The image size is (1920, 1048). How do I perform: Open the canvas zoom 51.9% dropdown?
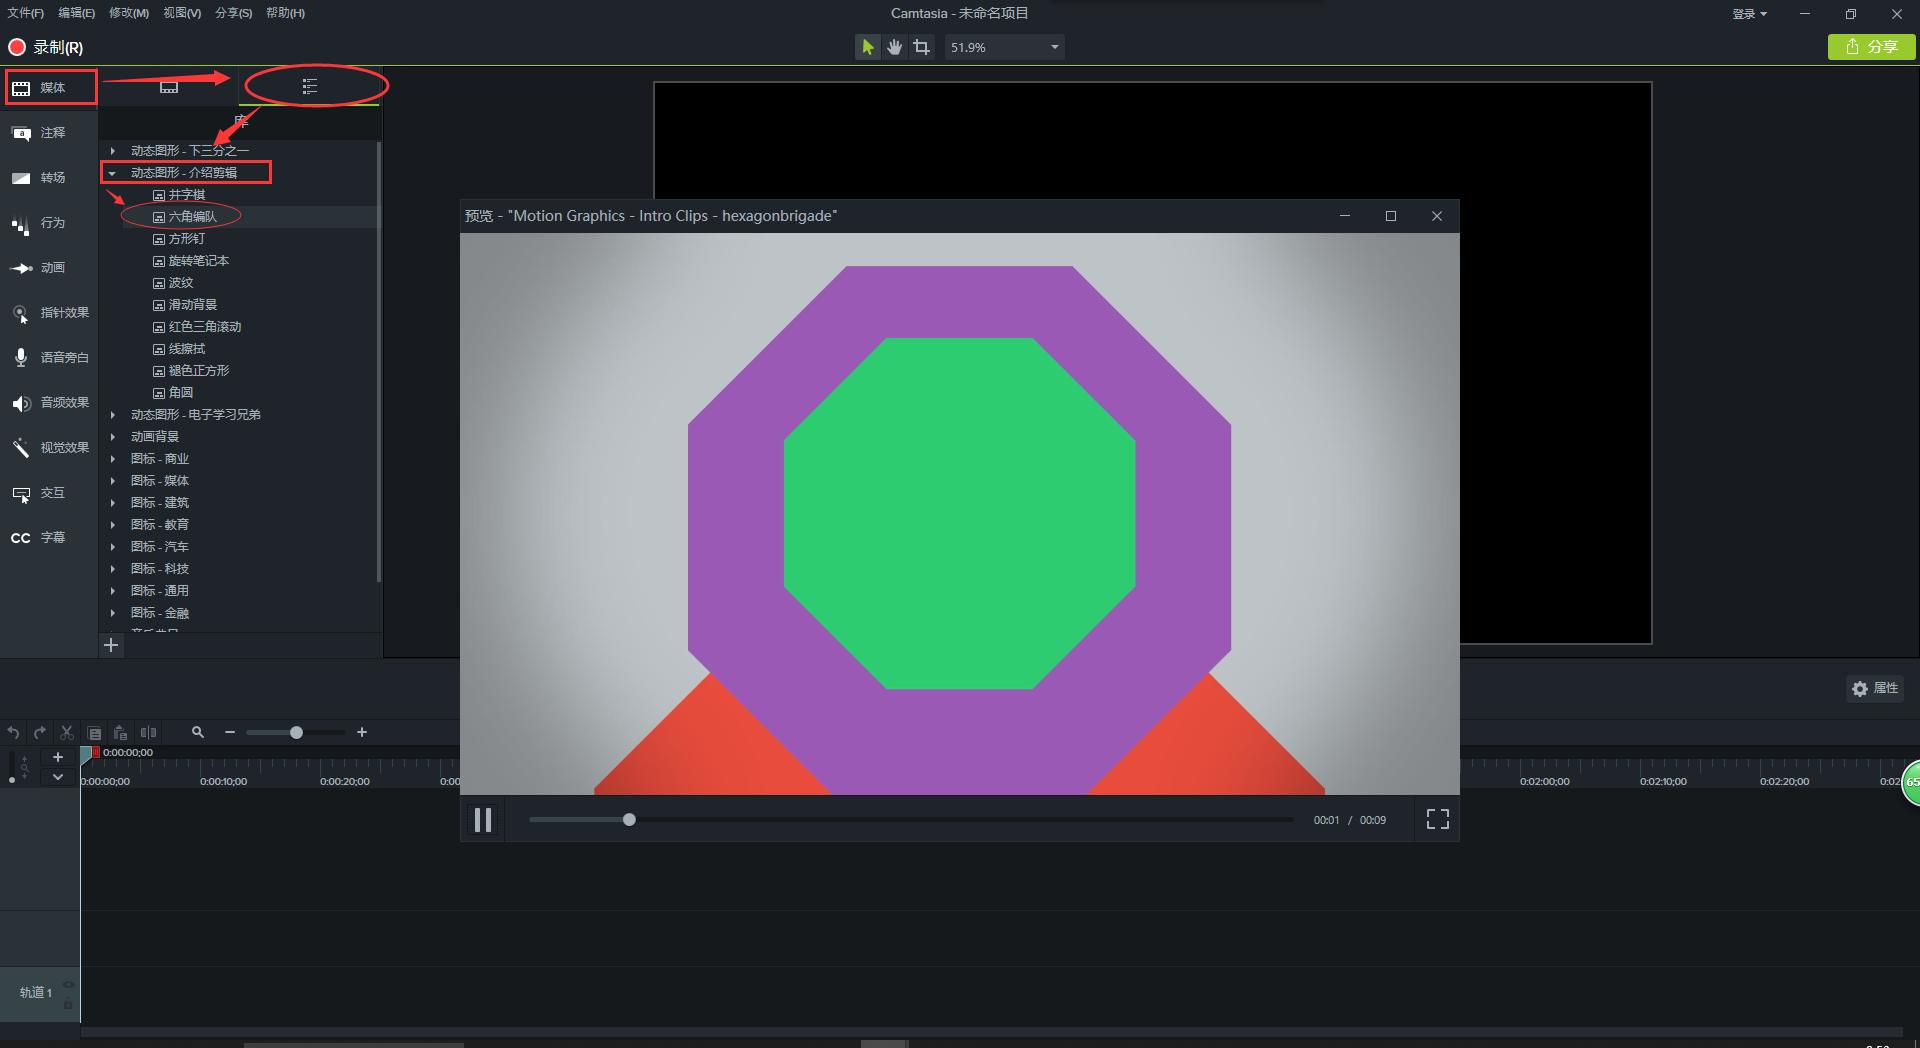(x=1054, y=47)
